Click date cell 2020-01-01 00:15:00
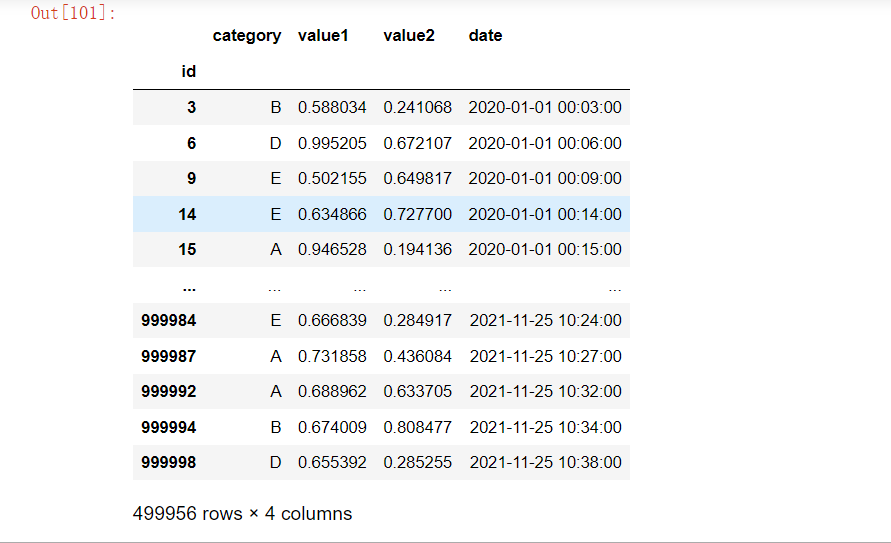The width and height of the screenshot is (891, 543). coord(545,249)
